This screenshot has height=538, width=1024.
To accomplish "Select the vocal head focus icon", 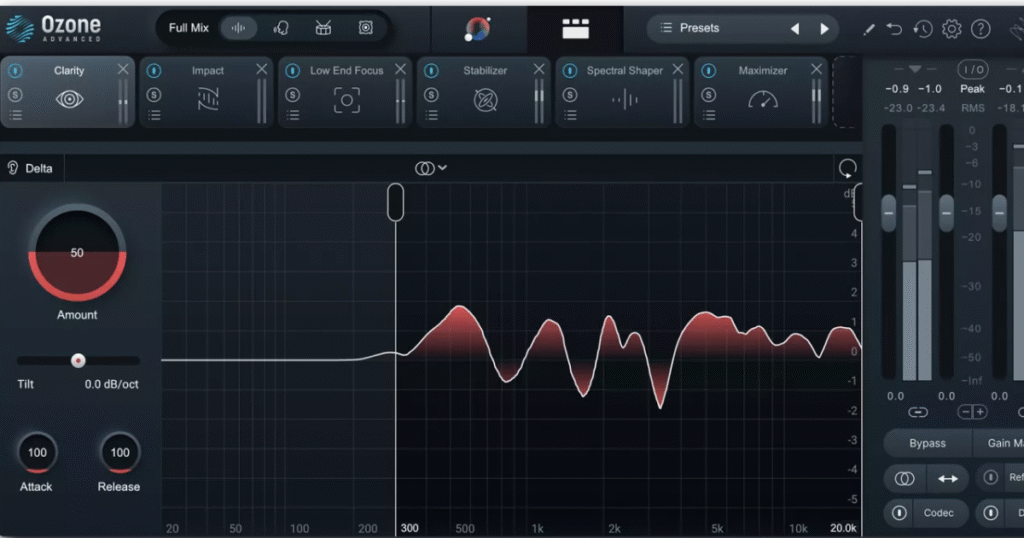I will (x=281, y=28).
